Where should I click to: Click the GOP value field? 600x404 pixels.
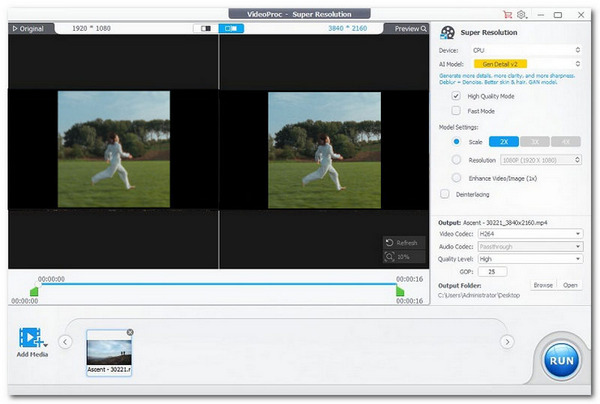[492, 272]
